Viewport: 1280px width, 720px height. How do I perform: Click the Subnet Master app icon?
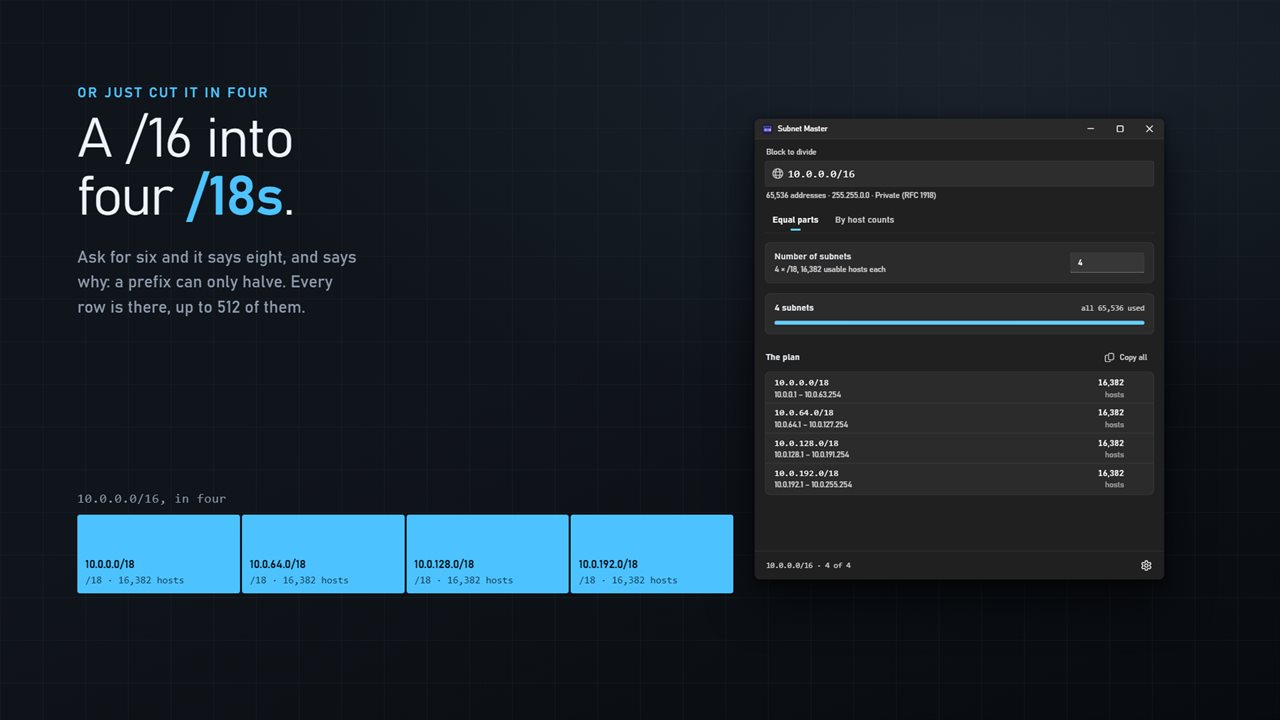click(768, 129)
